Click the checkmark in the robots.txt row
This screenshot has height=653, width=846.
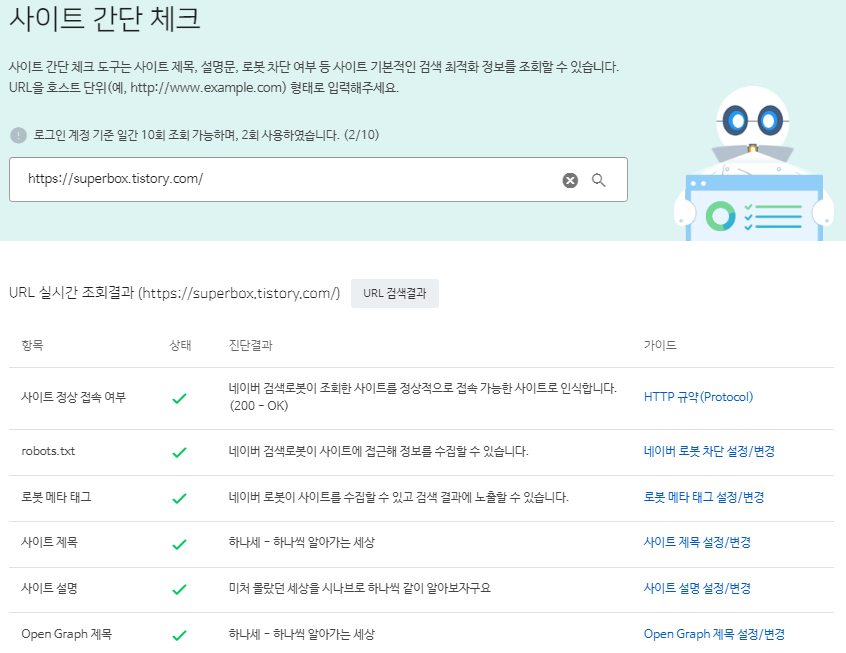pyautogui.click(x=180, y=452)
